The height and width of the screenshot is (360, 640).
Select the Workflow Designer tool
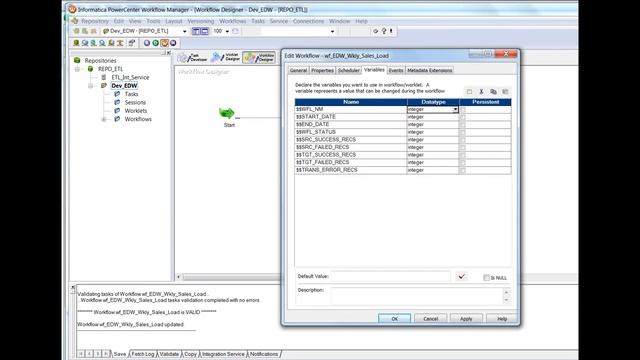click(x=259, y=58)
